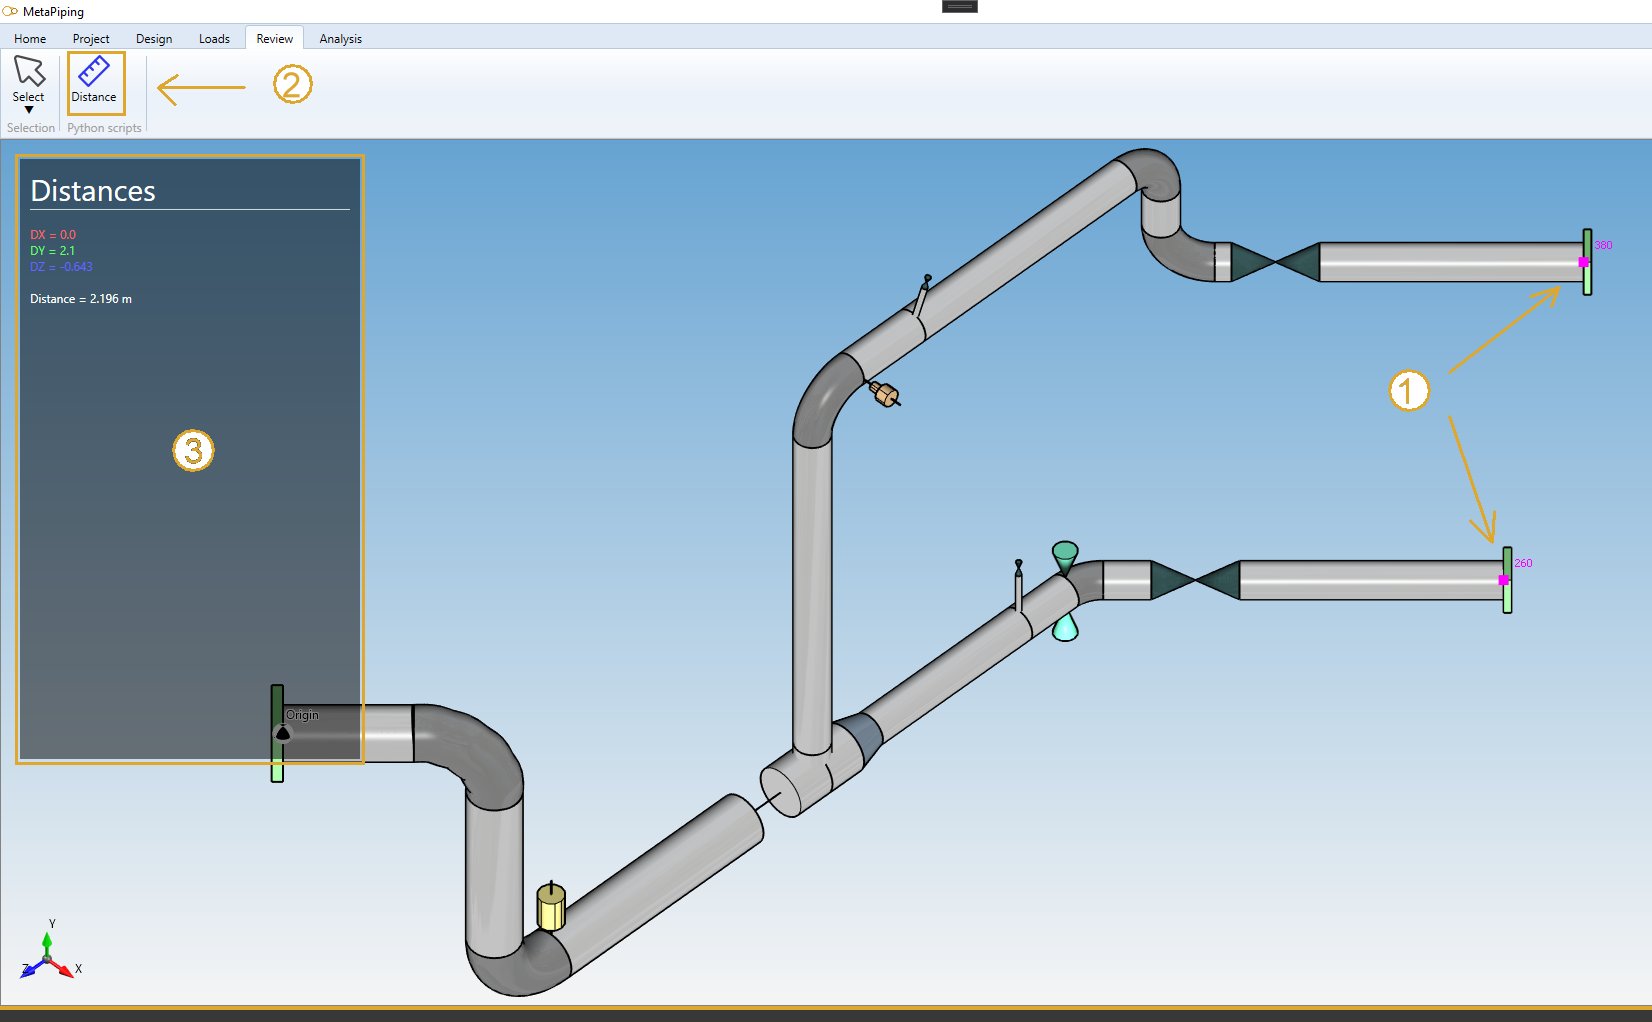Open the Home ribbon tab

coord(30,38)
